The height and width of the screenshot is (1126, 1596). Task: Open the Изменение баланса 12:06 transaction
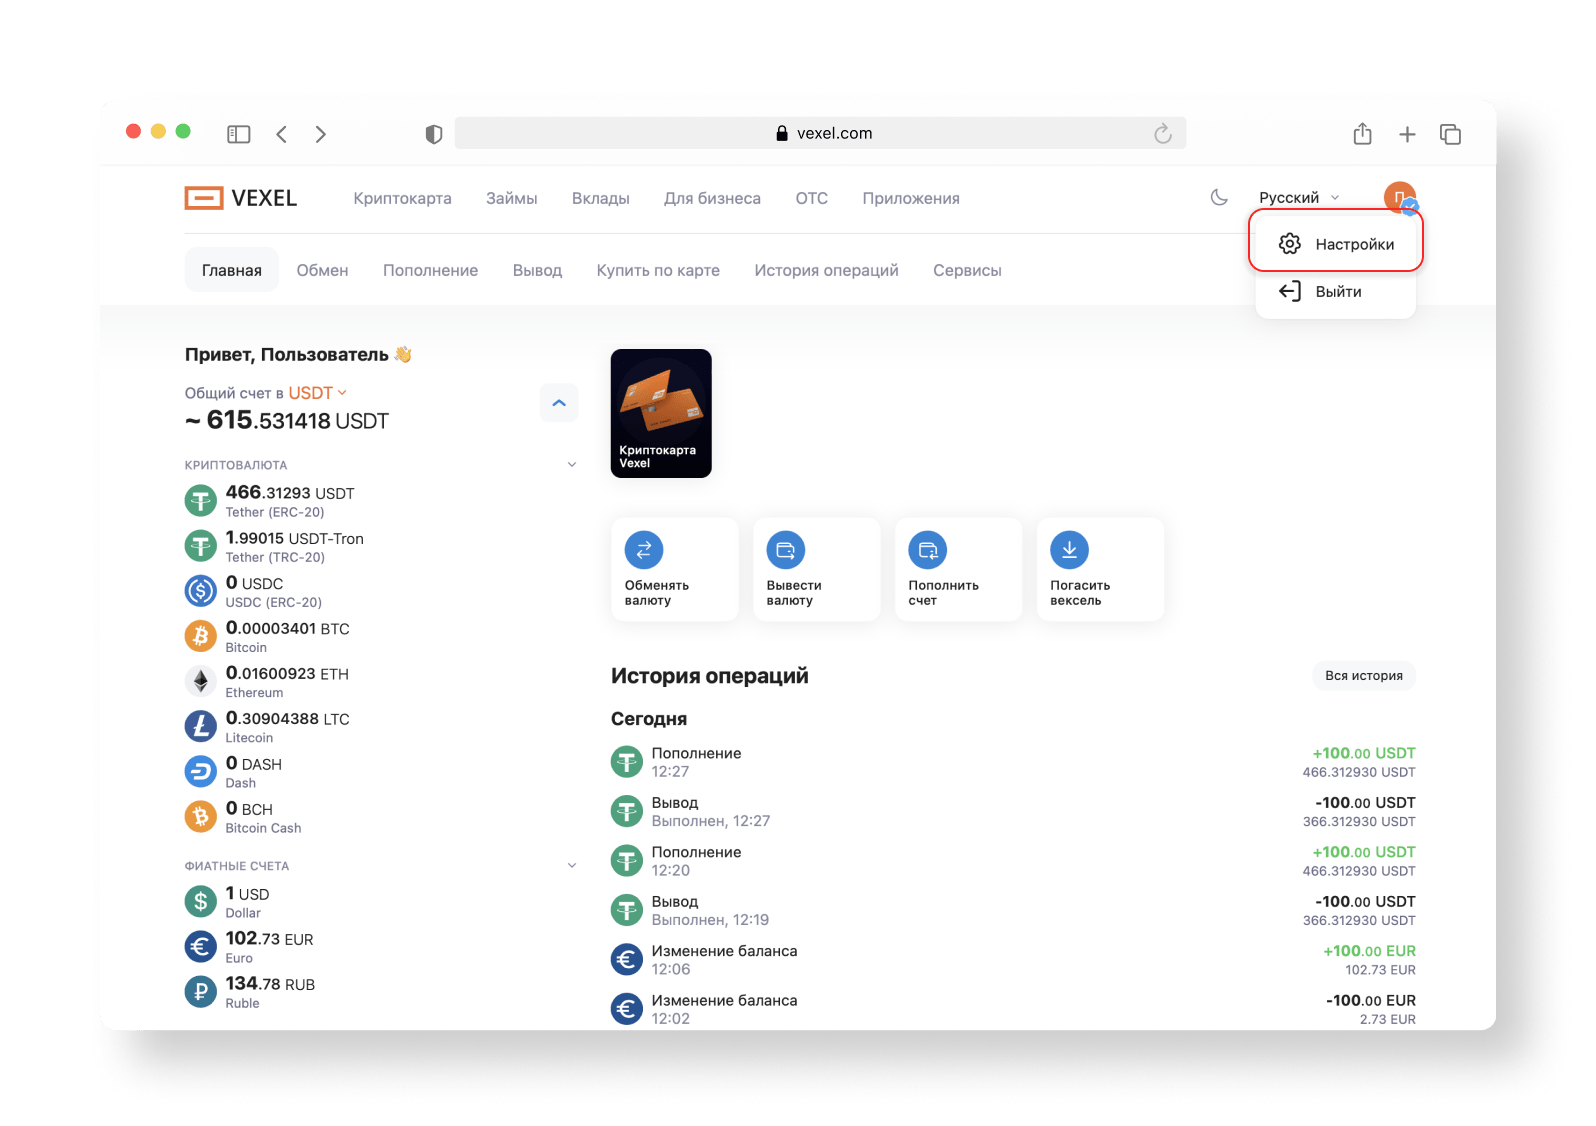click(1013, 960)
